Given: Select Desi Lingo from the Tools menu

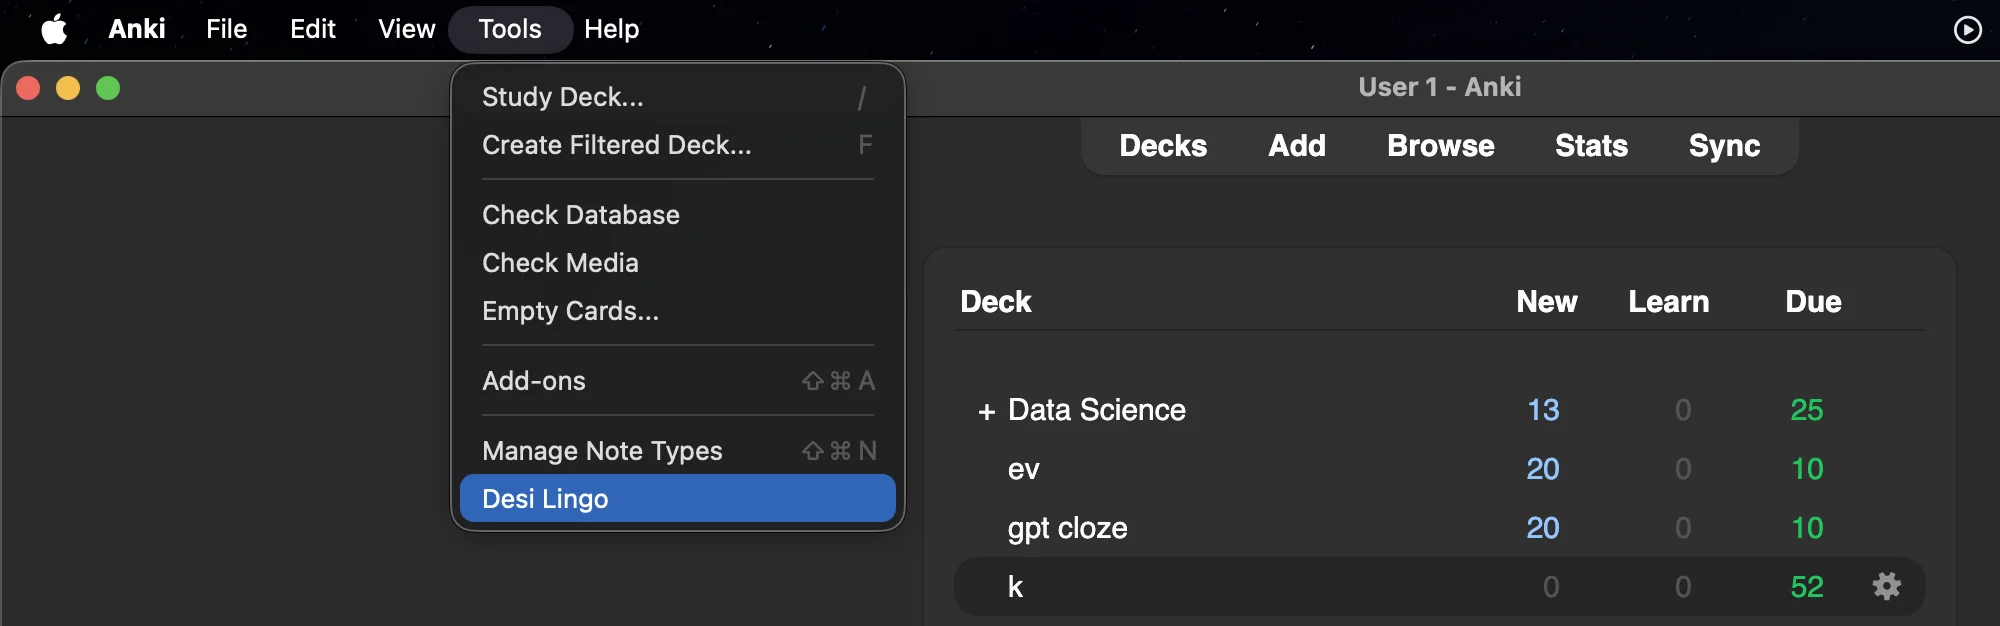Looking at the screenshot, I should (545, 498).
